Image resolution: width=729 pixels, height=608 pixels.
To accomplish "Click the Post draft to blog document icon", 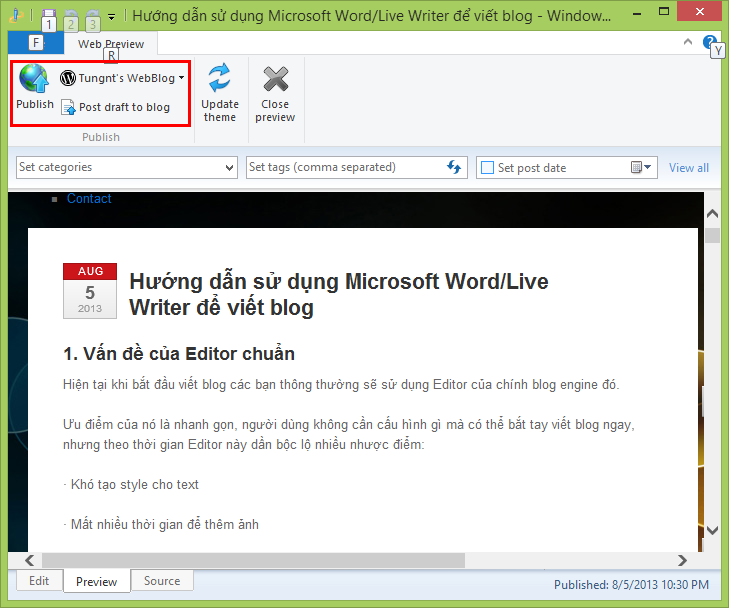I will (68, 107).
